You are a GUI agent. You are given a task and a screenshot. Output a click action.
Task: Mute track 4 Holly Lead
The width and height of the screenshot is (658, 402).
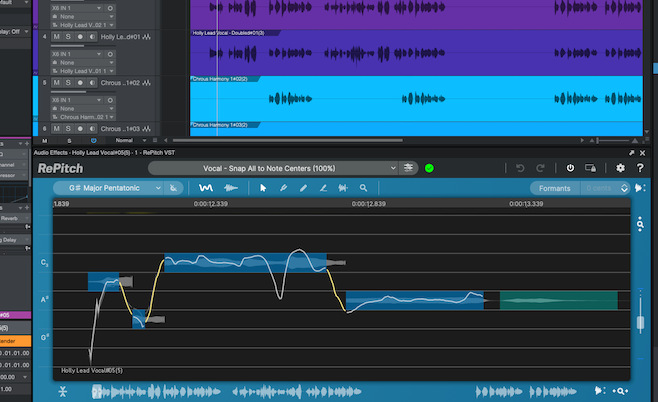coord(56,37)
